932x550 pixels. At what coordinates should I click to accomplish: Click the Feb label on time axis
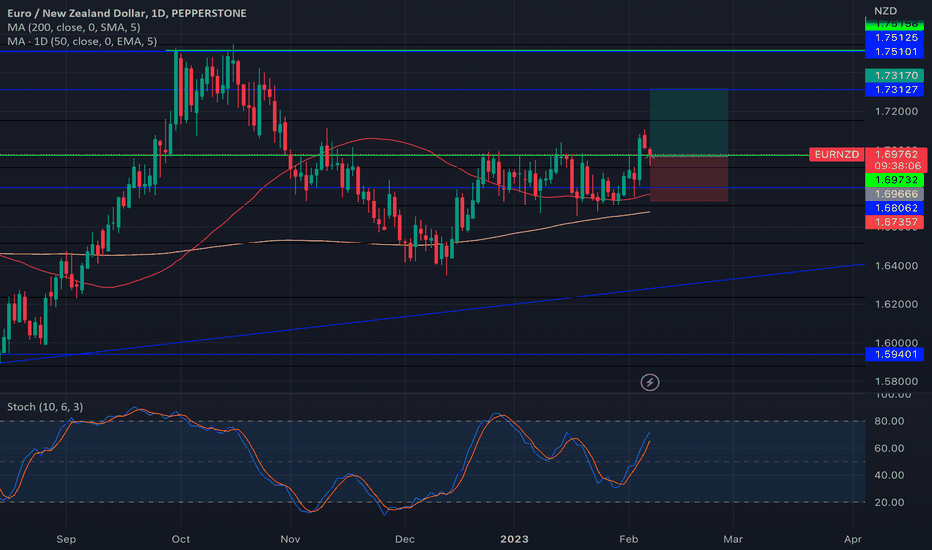click(x=629, y=539)
